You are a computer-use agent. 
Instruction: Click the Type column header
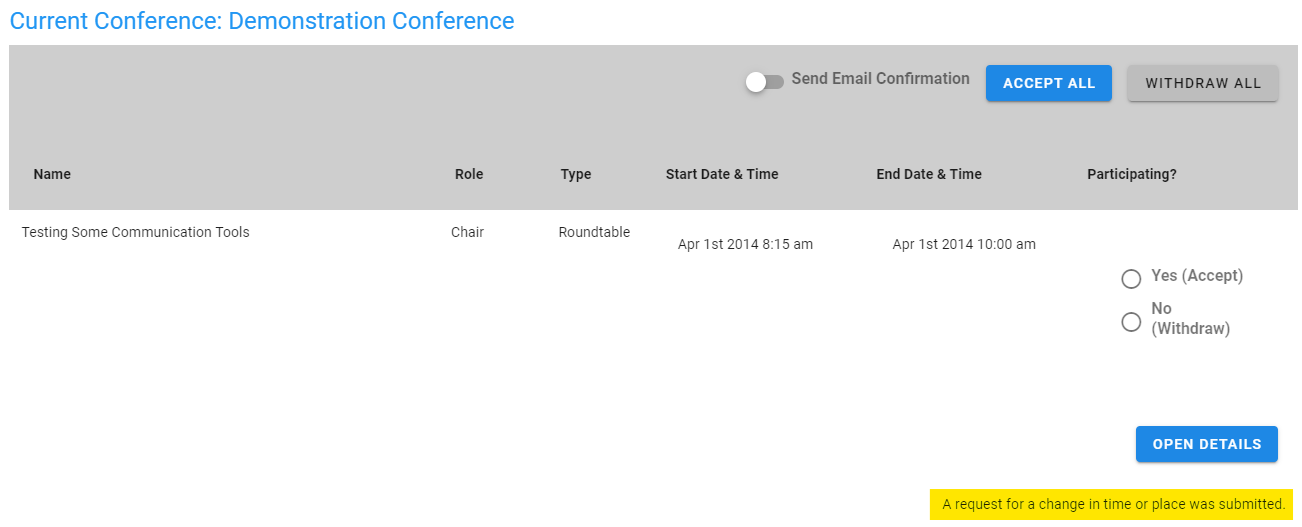(576, 174)
